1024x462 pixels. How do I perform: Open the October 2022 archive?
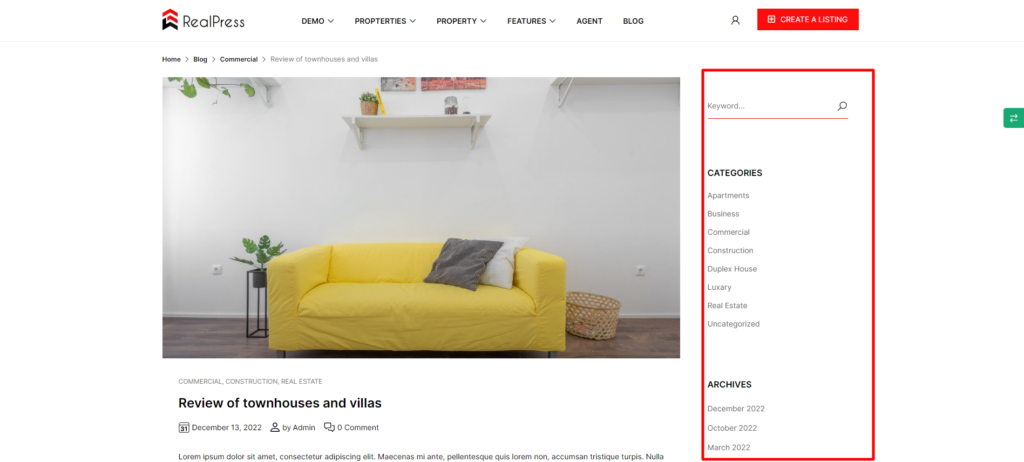(732, 428)
